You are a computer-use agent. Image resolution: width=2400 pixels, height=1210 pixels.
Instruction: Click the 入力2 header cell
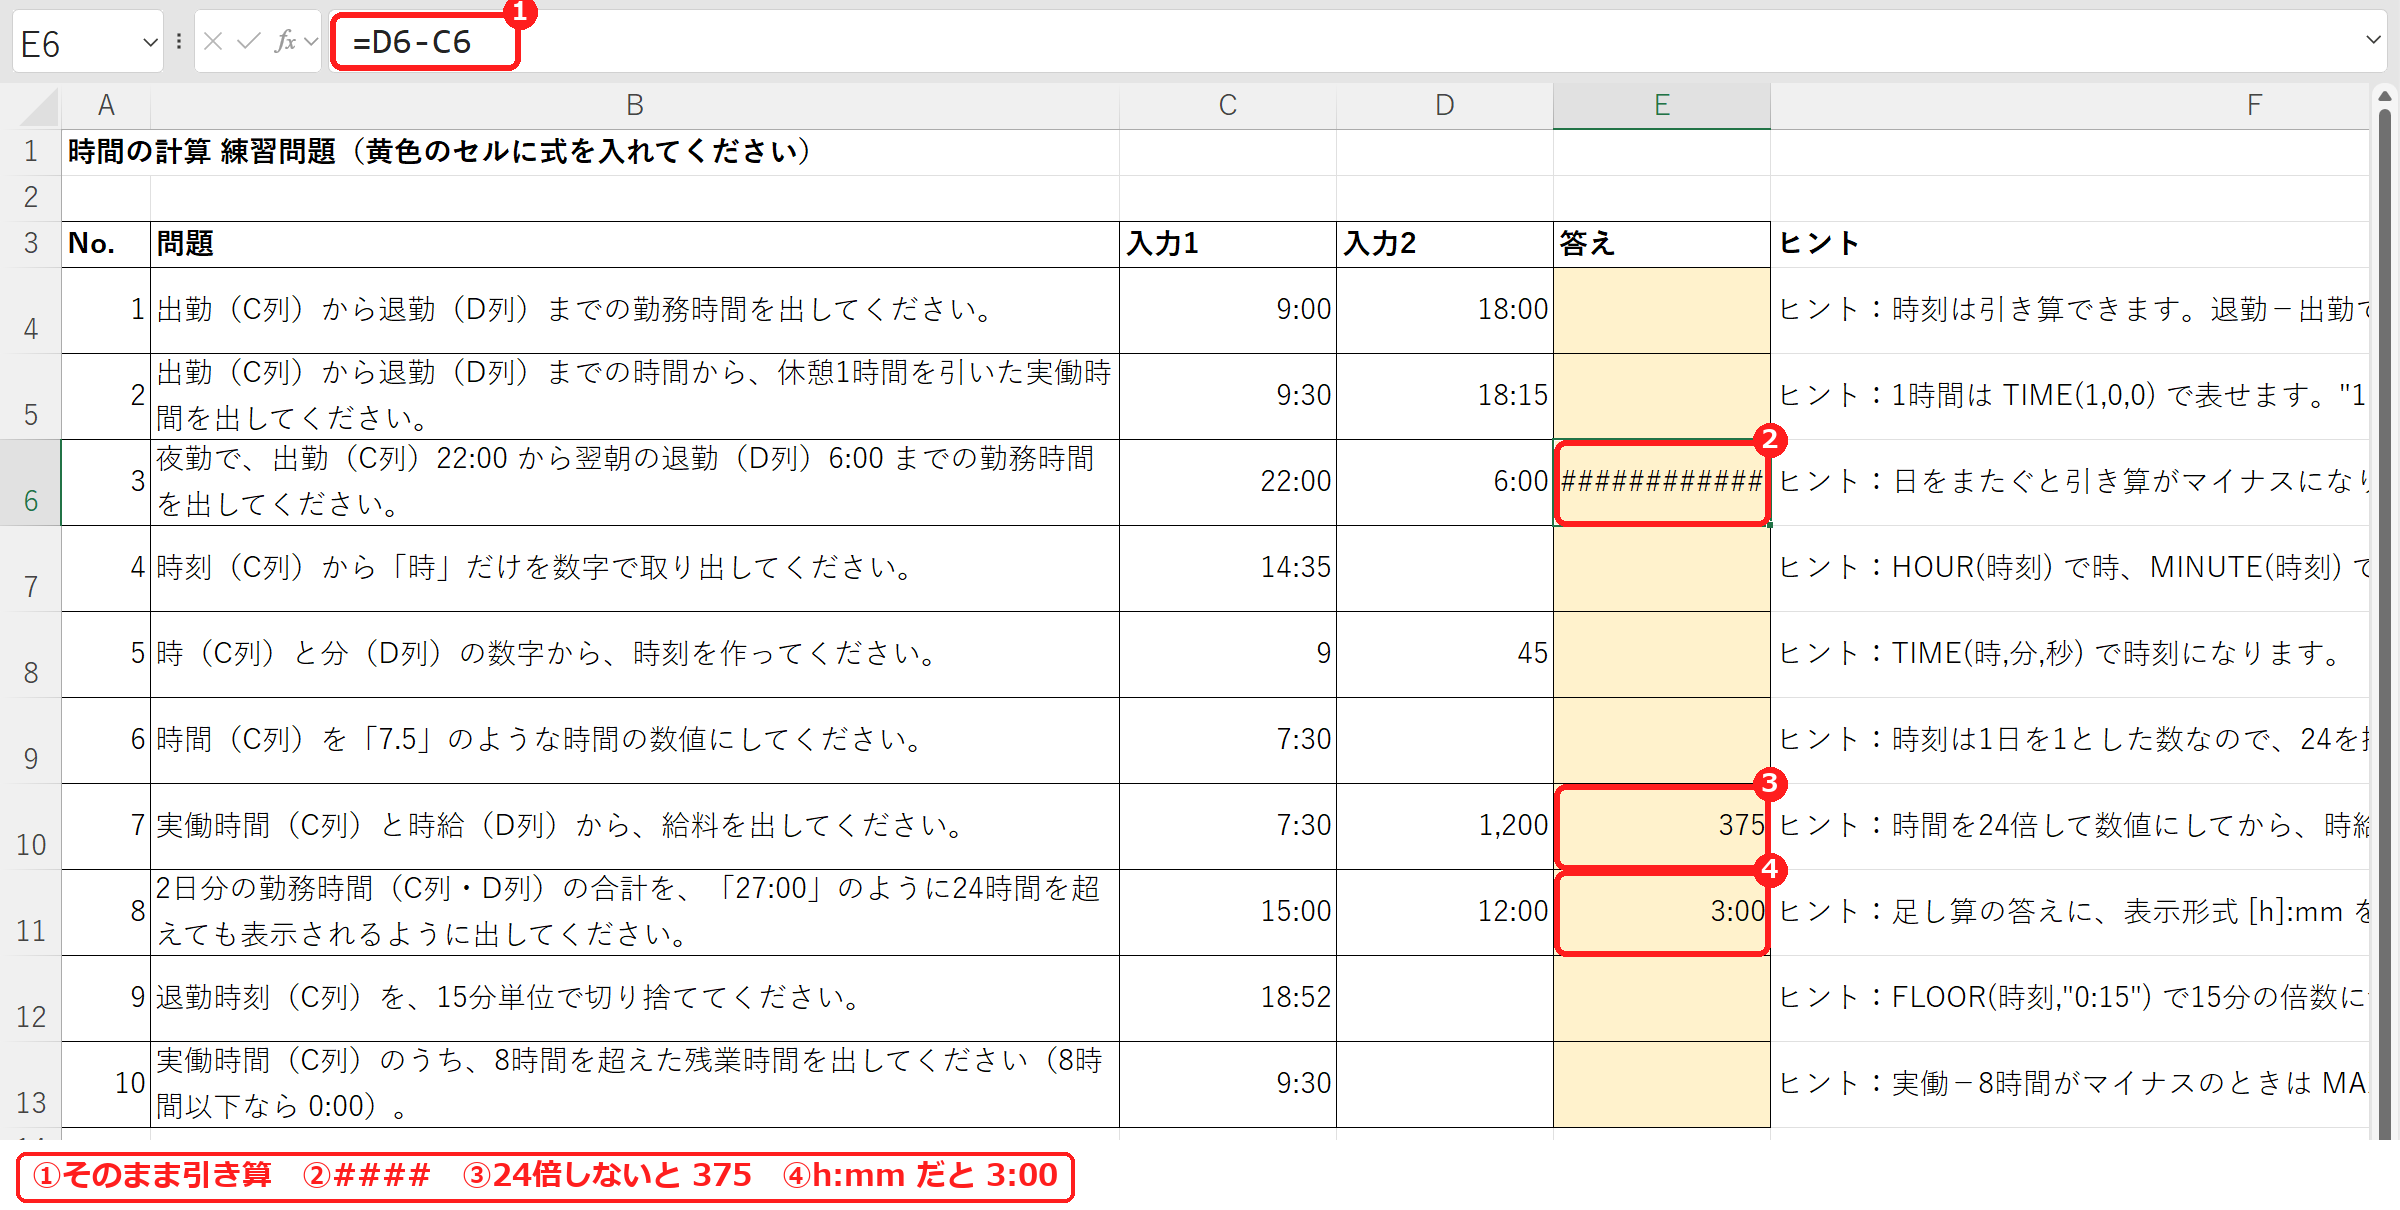click(1445, 244)
